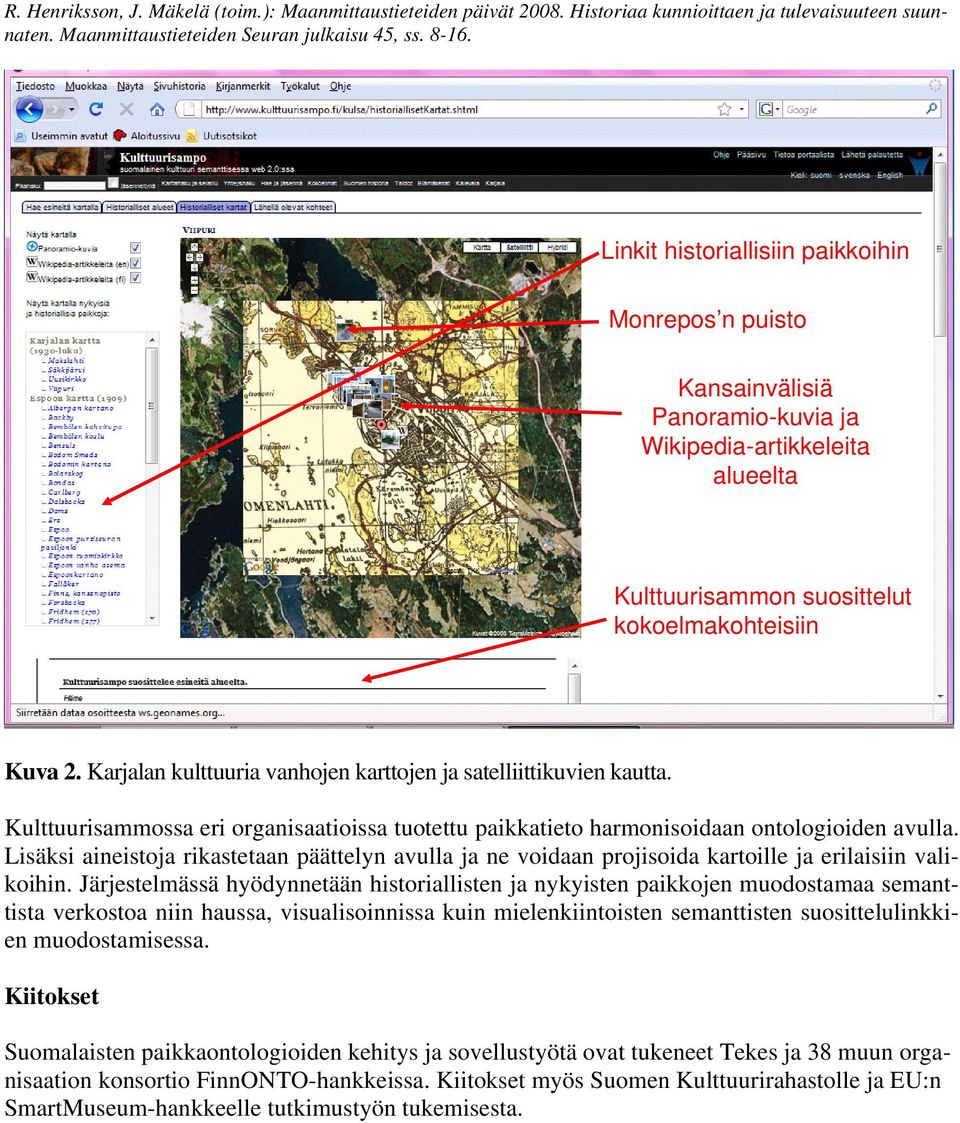Pan map left with arrow control

(x=189, y=256)
